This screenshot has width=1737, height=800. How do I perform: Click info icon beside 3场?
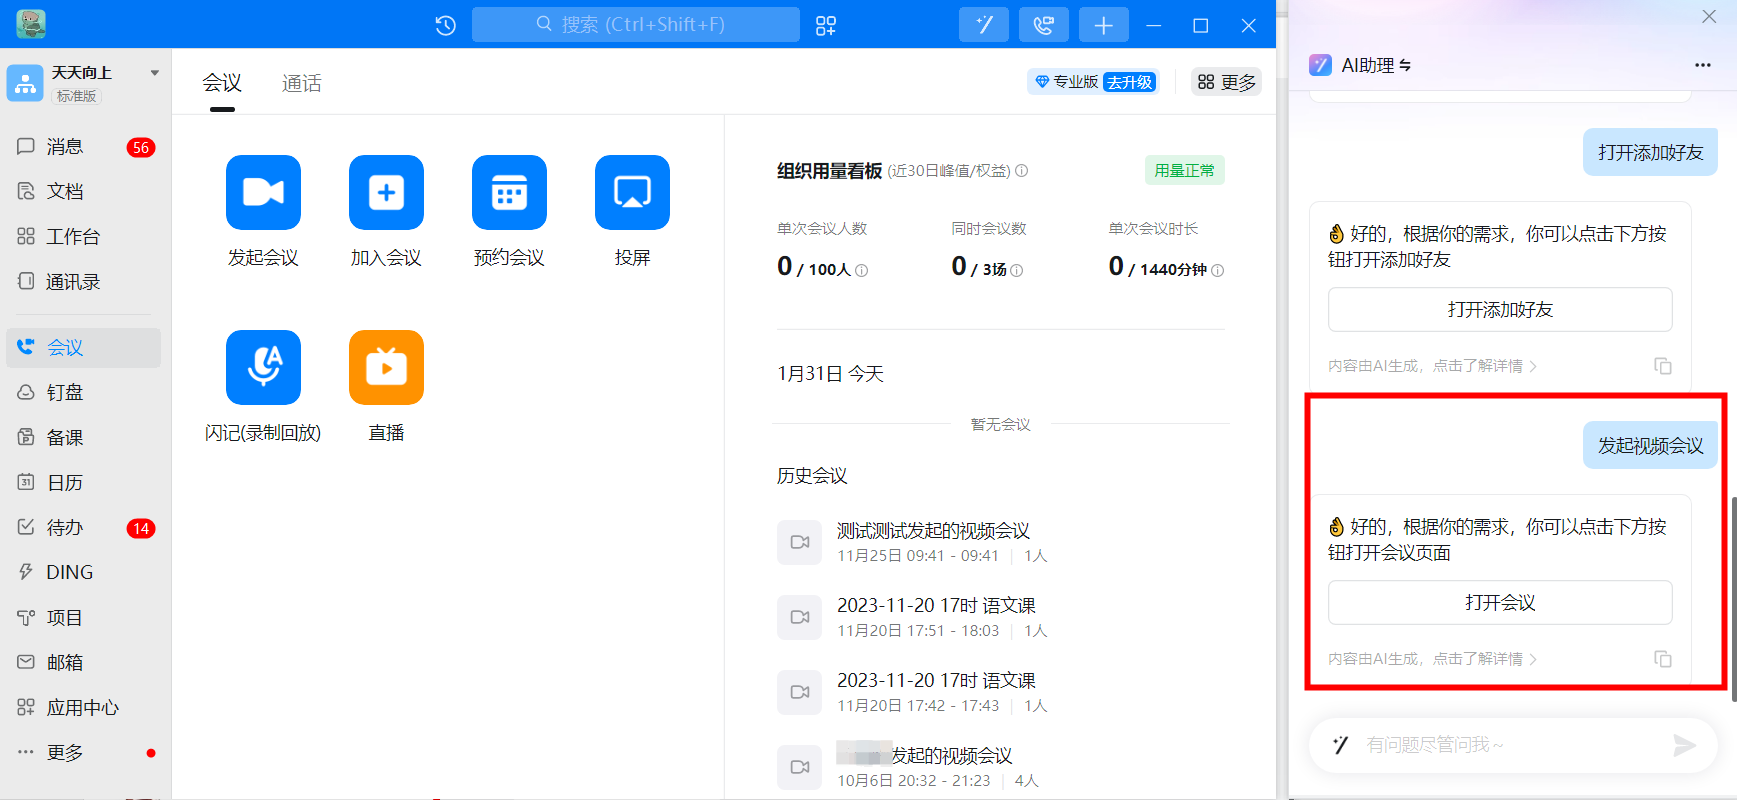click(1016, 270)
